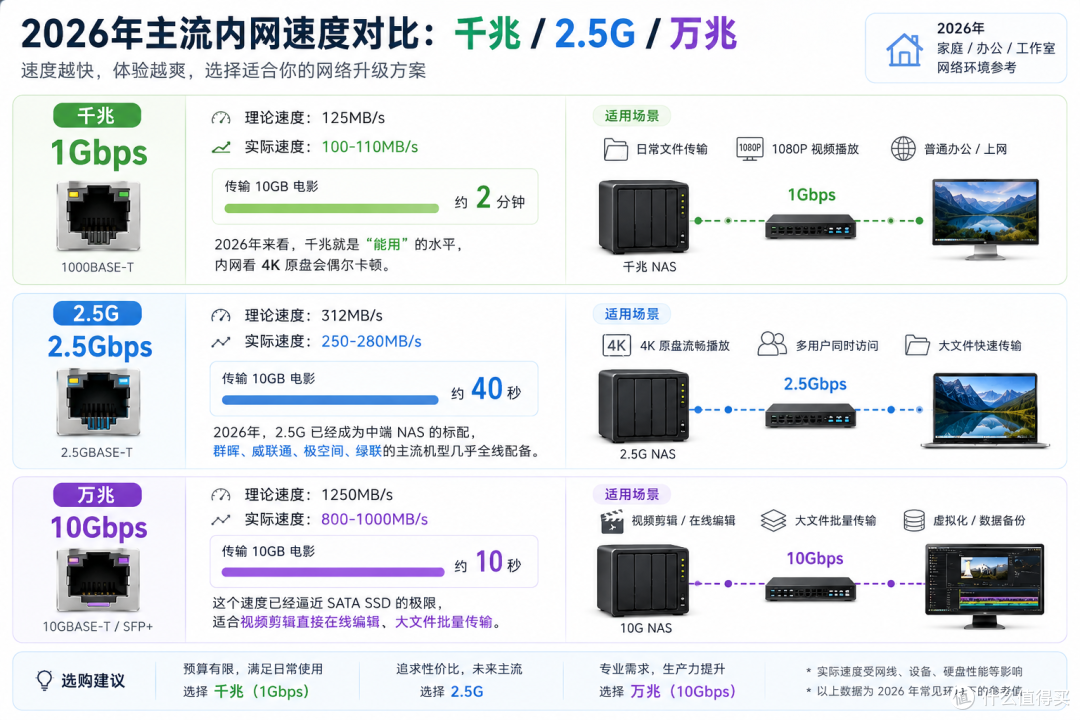The image size is (1080, 720).
Task: Click the blue 40 秒 transfer progress bar
Action: point(330,400)
